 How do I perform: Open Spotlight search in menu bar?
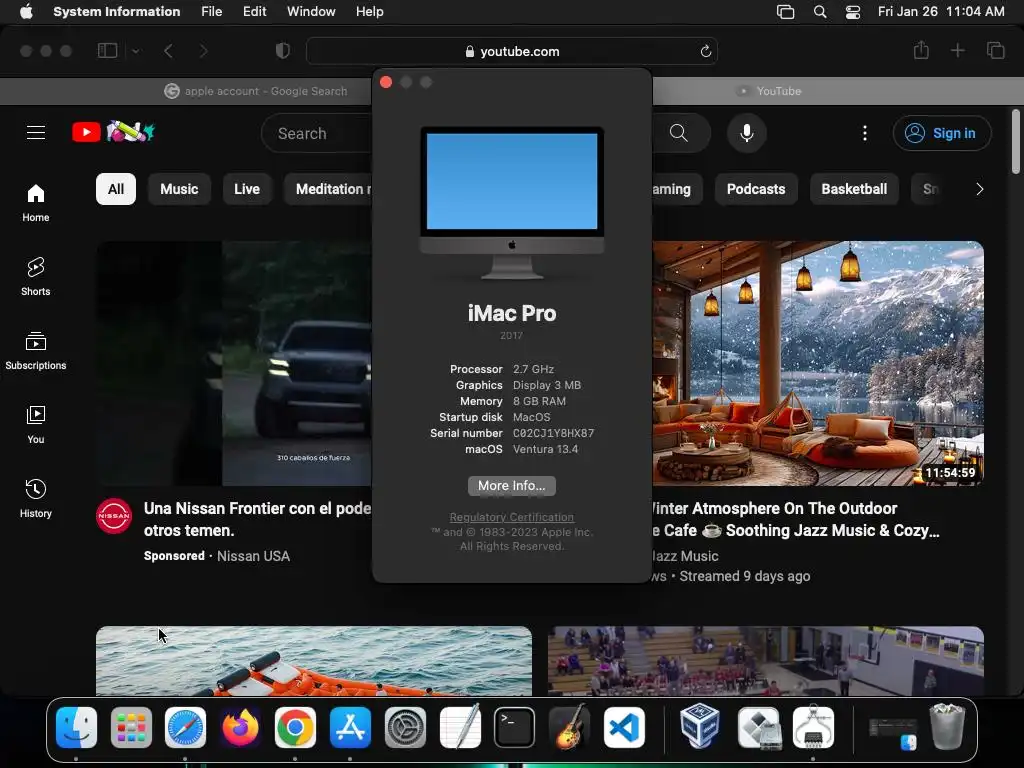pos(820,12)
